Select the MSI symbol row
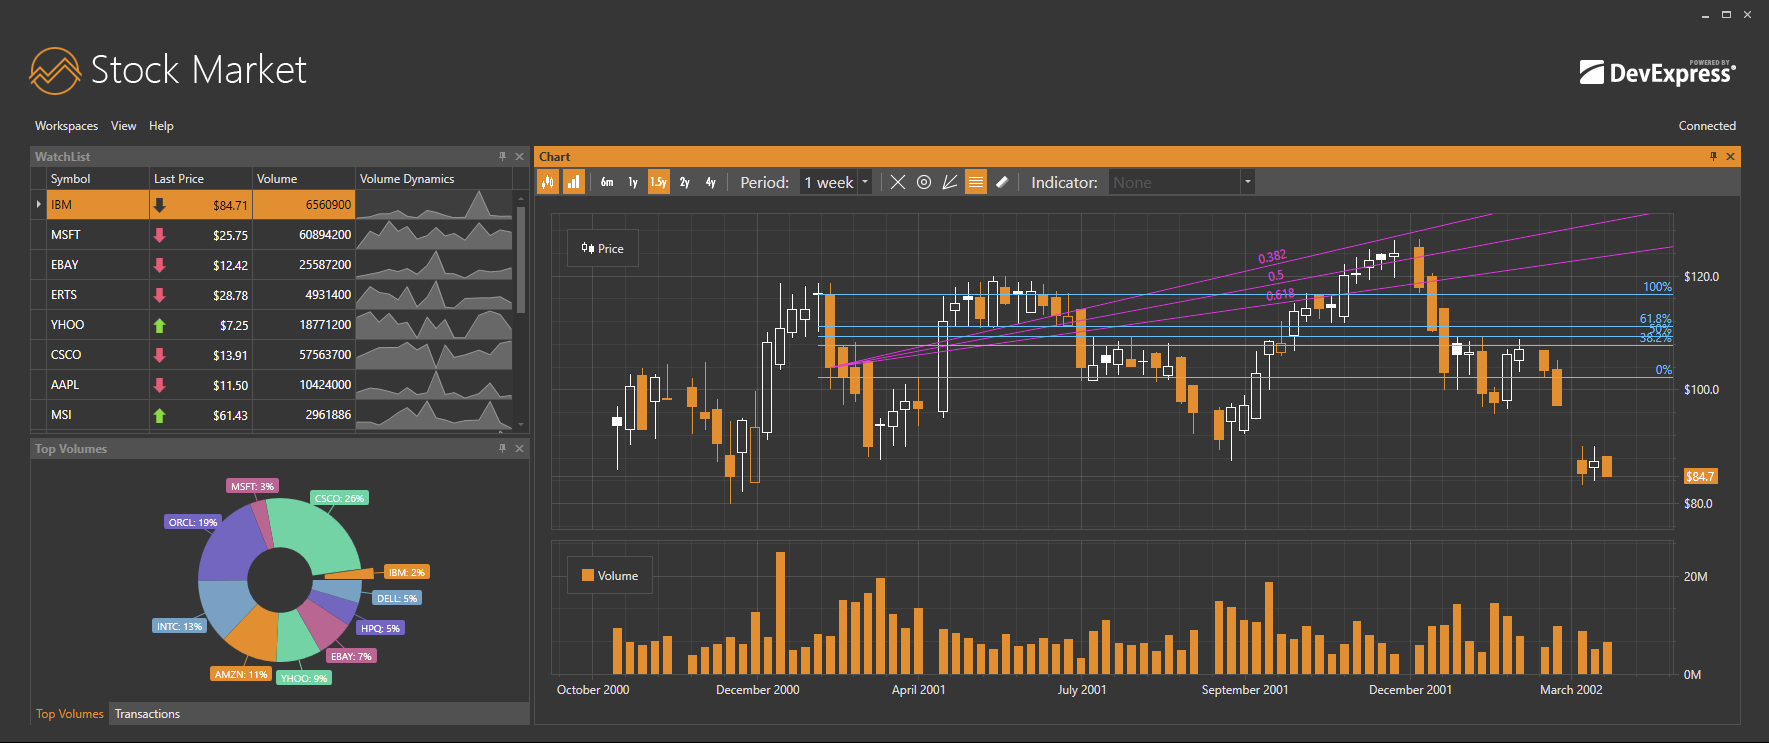 pyautogui.click(x=272, y=415)
